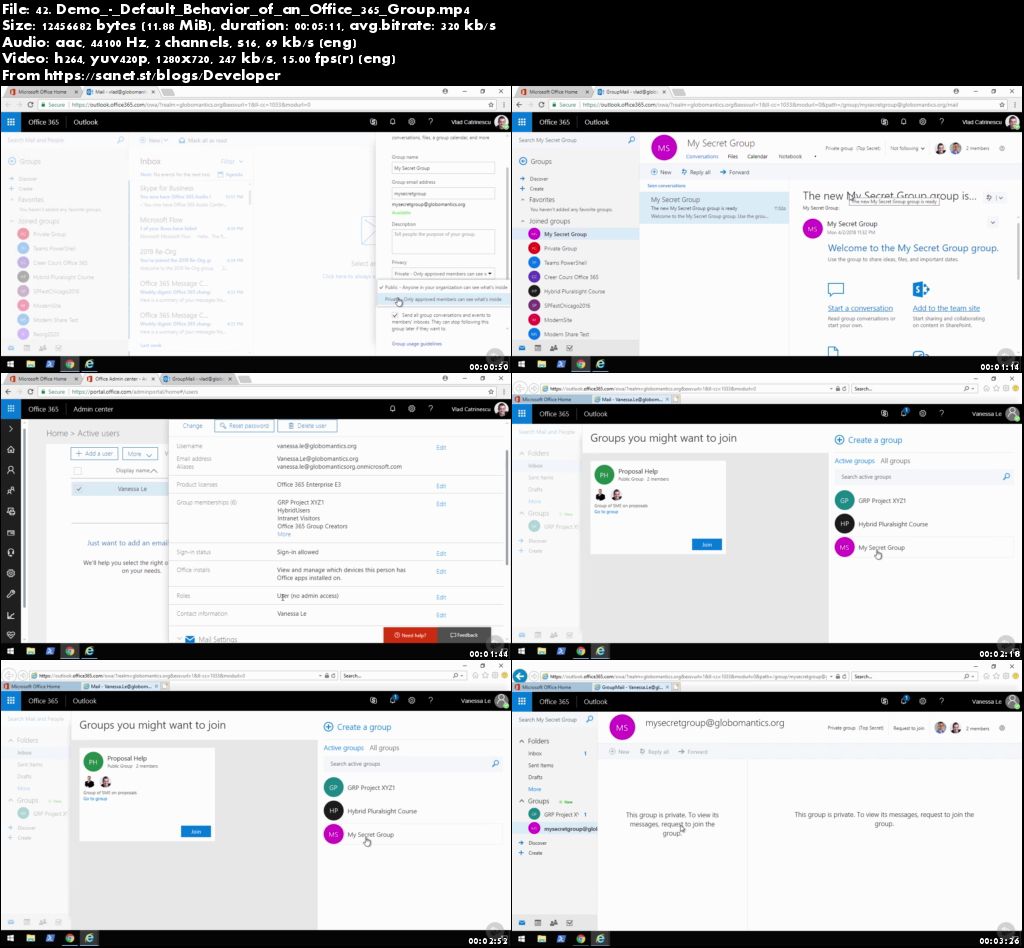Image resolution: width=1024 pixels, height=948 pixels.
Task: Open Skype icon in 00:01:14 frame header
Action: tap(884, 122)
